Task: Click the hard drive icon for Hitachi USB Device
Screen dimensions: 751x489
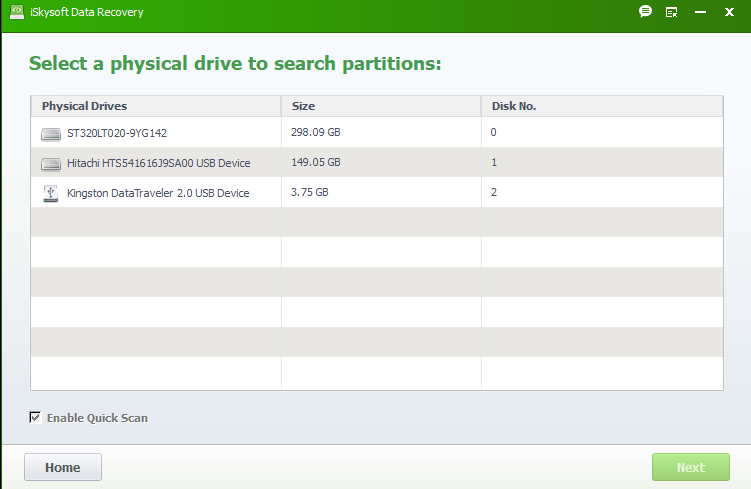Action: tap(51, 164)
